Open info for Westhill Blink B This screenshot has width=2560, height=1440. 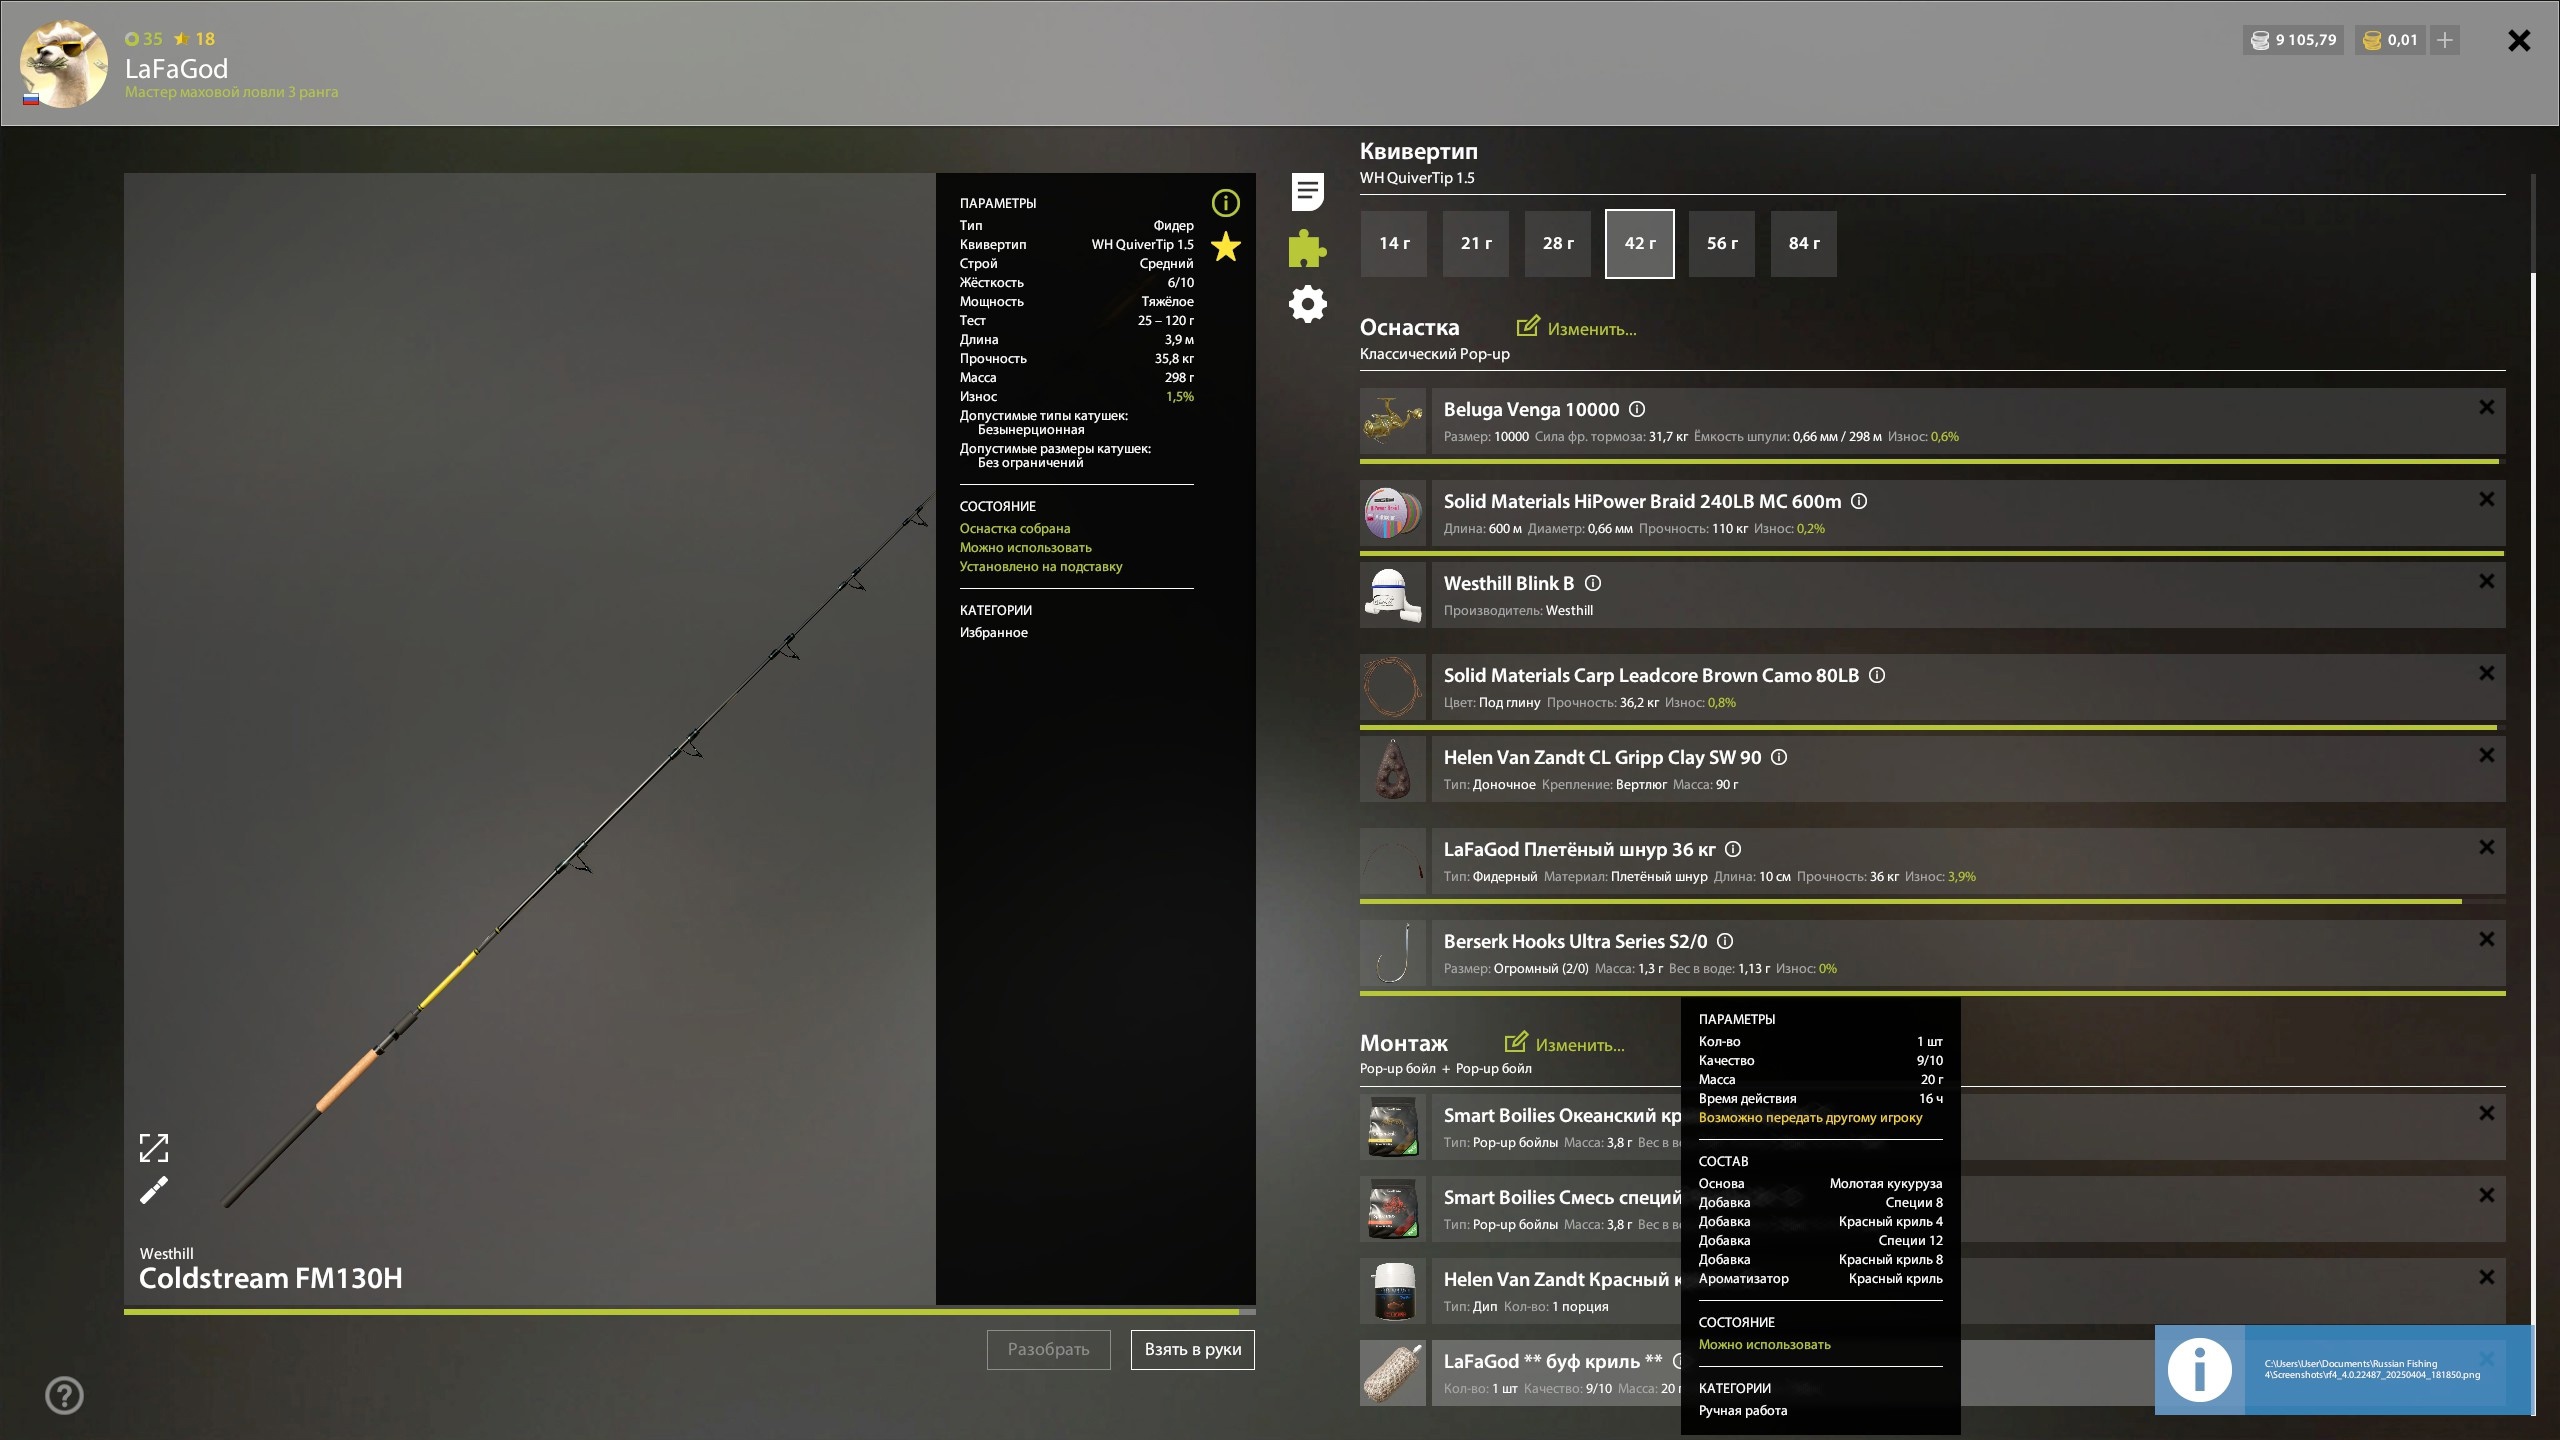[1593, 583]
